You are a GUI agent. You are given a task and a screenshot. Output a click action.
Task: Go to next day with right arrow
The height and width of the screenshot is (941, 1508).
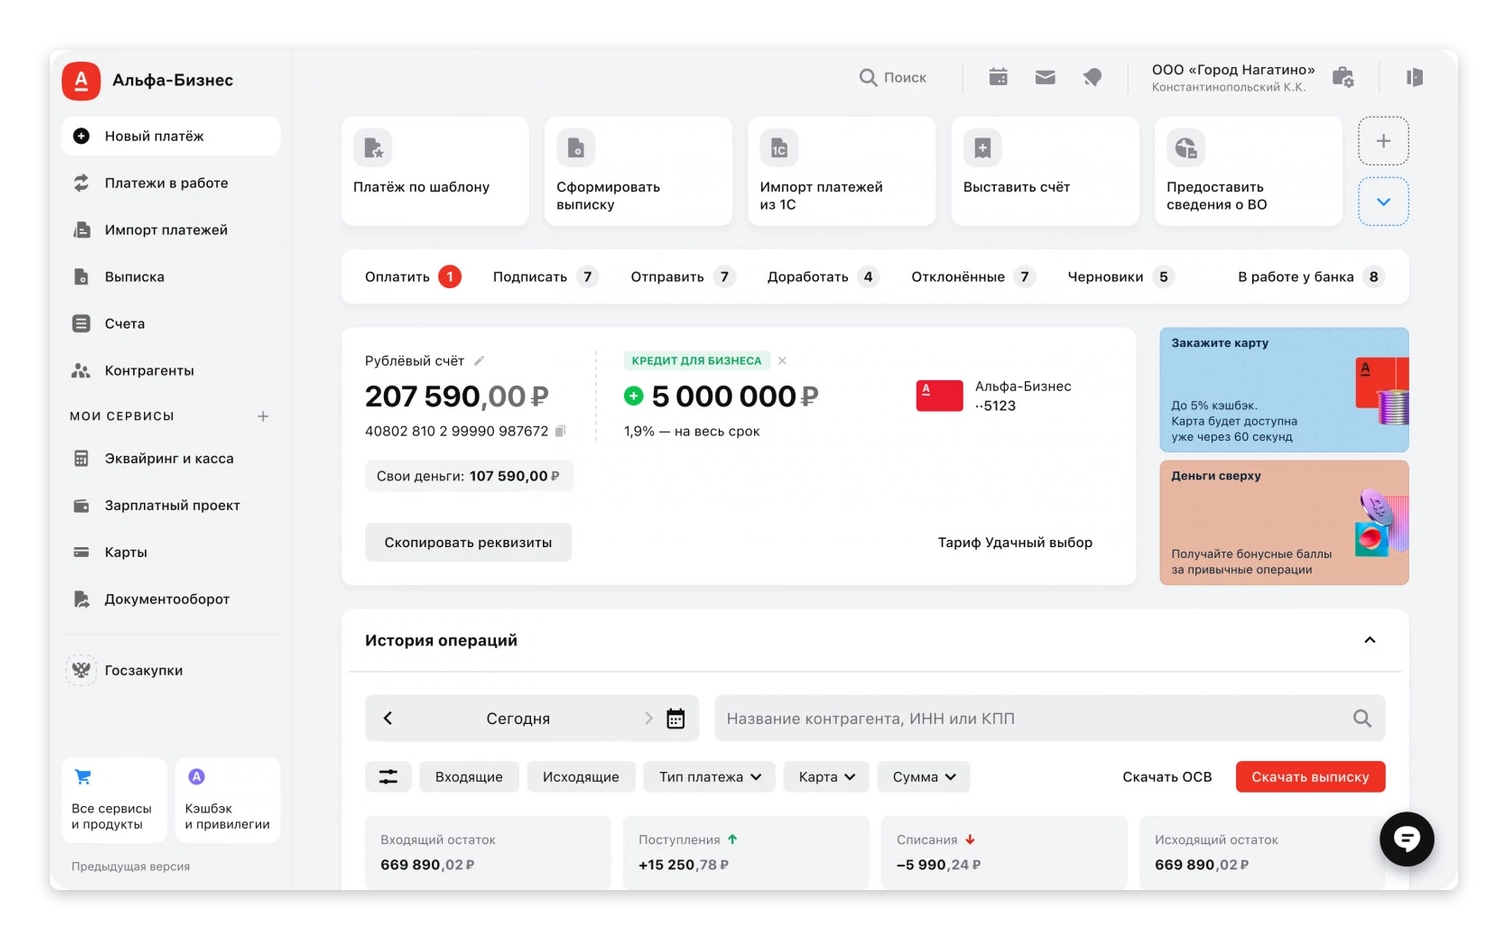pyautogui.click(x=648, y=718)
